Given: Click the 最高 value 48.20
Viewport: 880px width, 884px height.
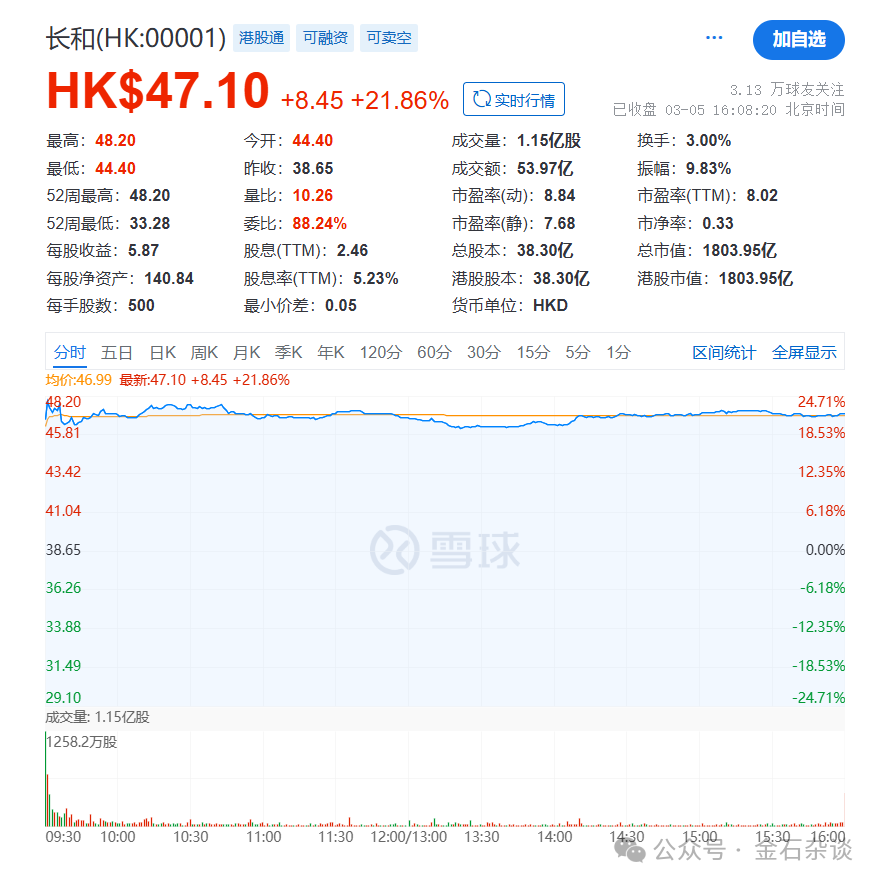Looking at the screenshot, I should pos(116,140).
